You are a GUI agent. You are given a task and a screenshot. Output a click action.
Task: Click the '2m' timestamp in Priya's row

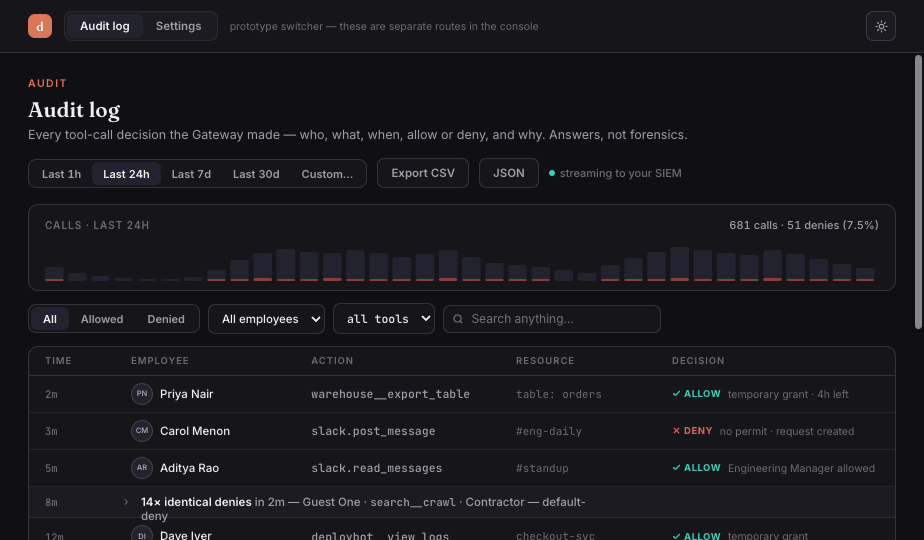click(51, 394)
